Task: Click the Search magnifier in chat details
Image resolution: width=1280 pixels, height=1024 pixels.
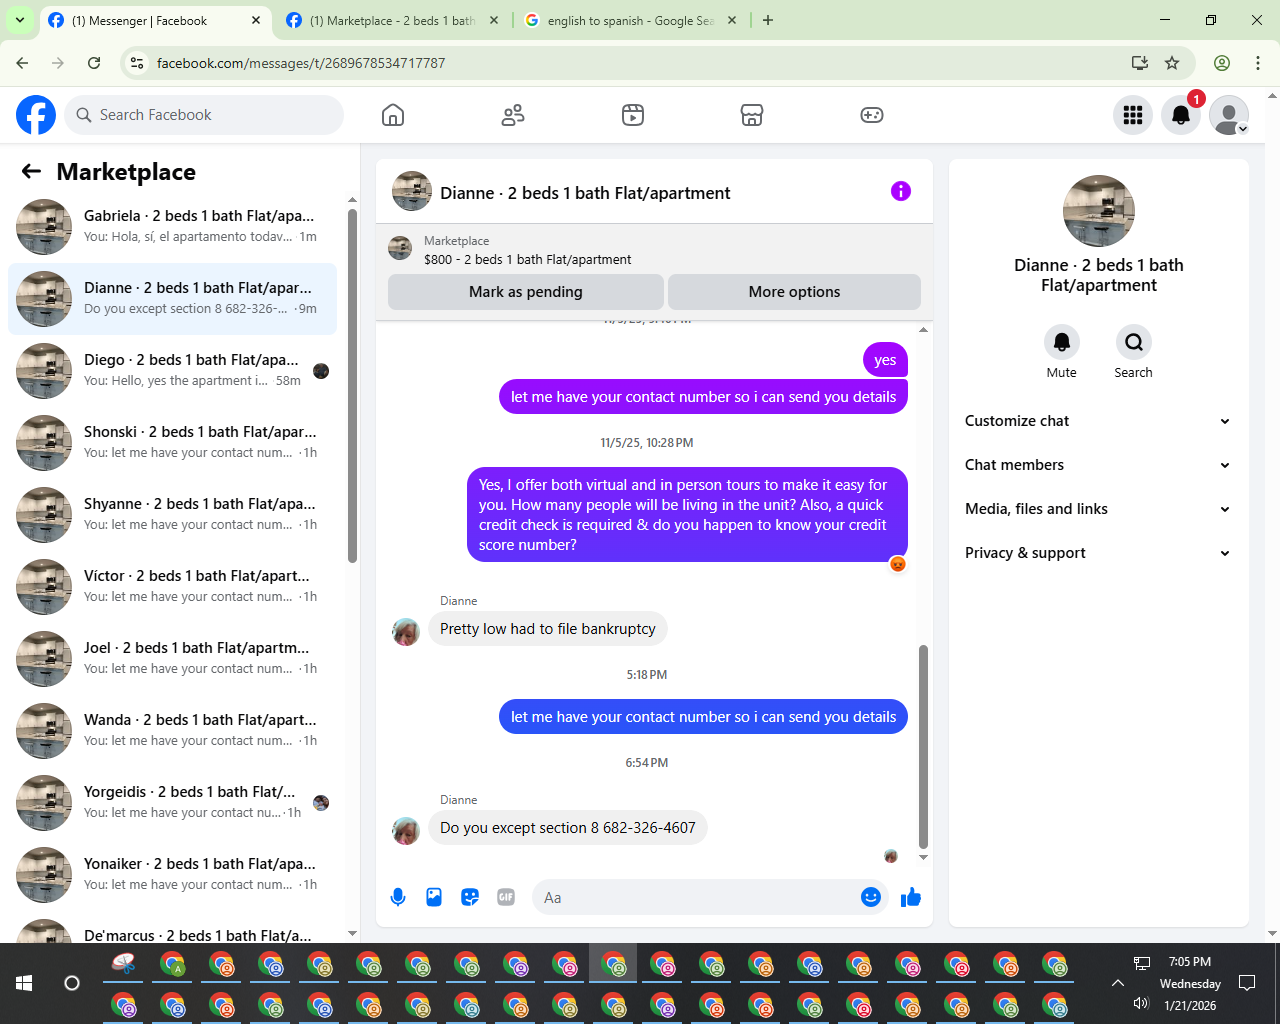Action: [x=1134, y=342]
